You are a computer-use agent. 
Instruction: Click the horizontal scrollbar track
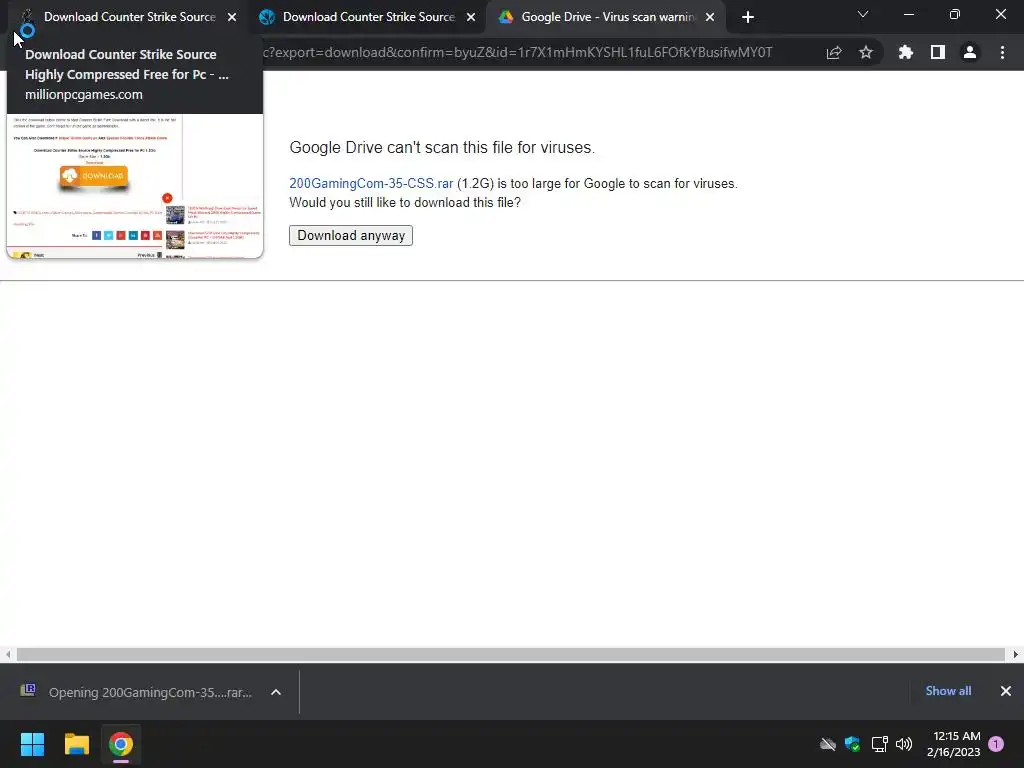click(x=511, y=654)
